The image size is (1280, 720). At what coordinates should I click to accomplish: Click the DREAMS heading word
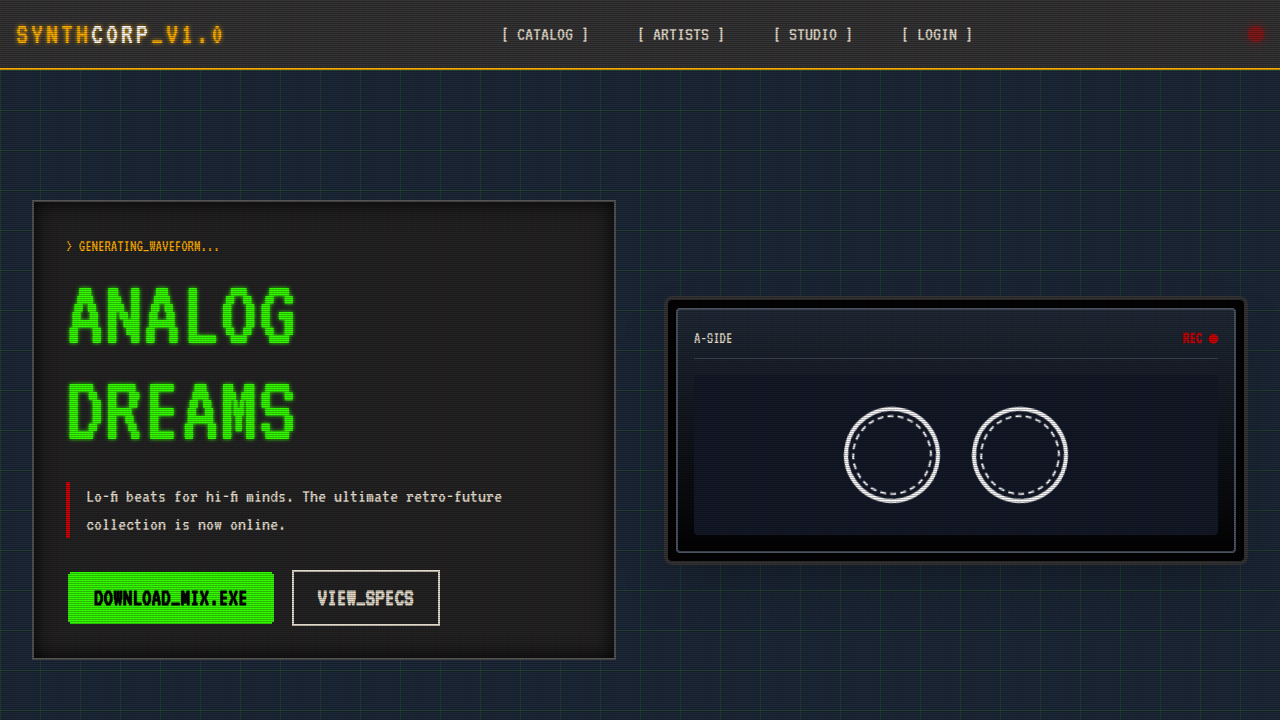(183, 411)
